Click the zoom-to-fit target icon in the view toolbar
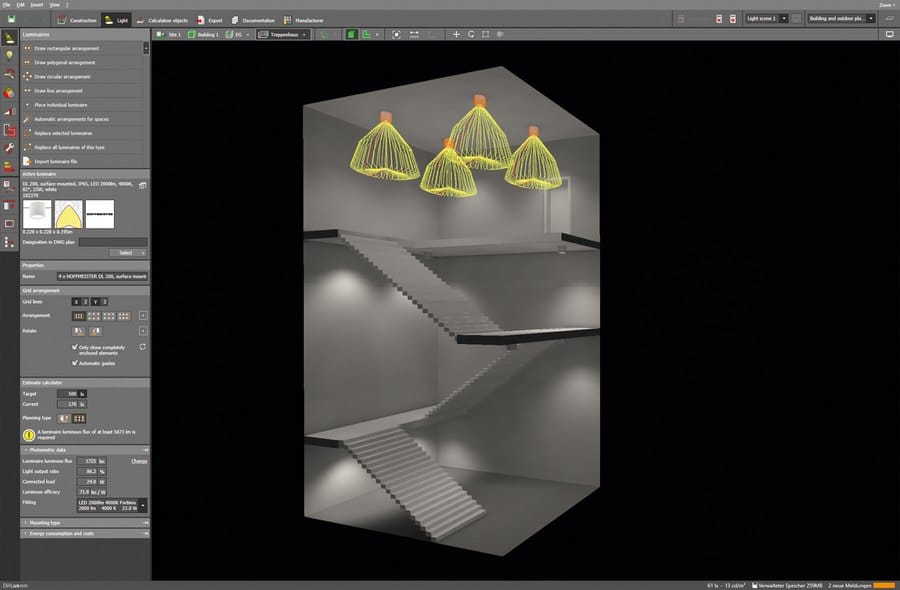Viewport: 900px width, 590px height. (x=396, y=34)
